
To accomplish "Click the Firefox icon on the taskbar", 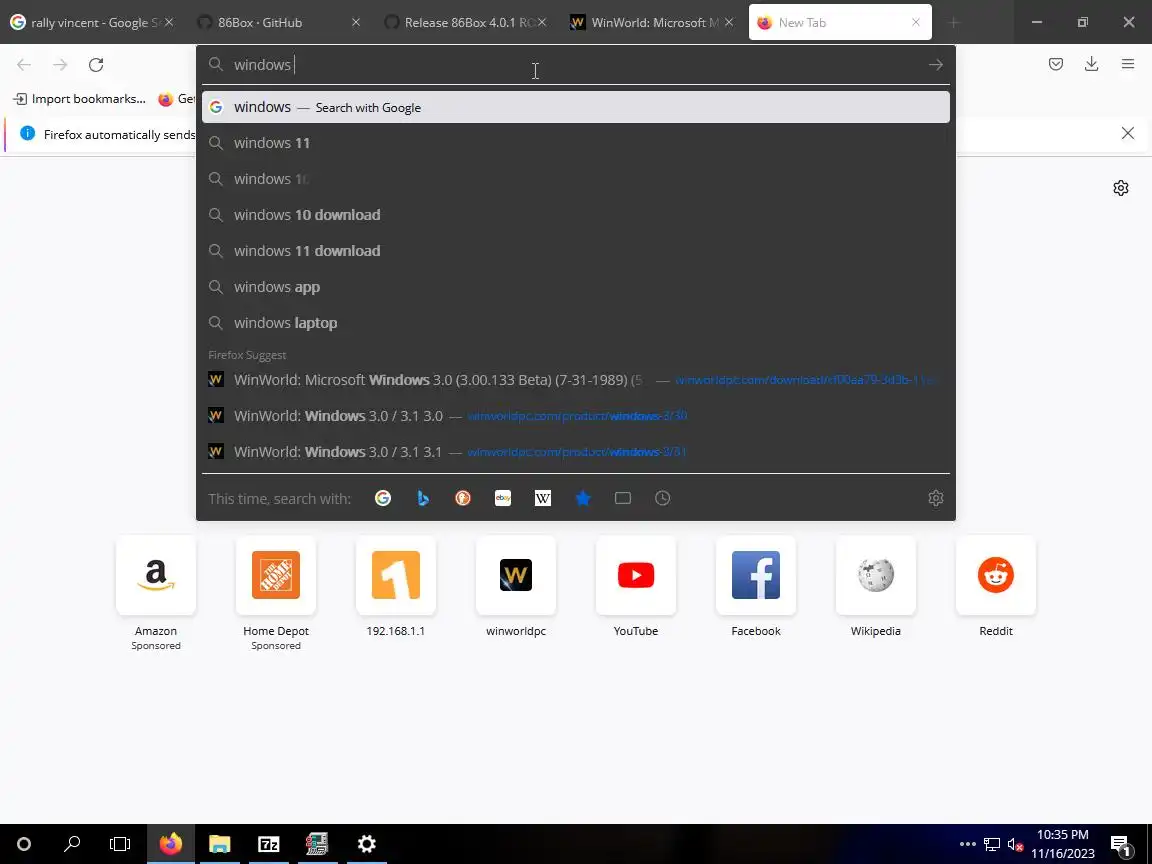I will [x=170, y=844].
